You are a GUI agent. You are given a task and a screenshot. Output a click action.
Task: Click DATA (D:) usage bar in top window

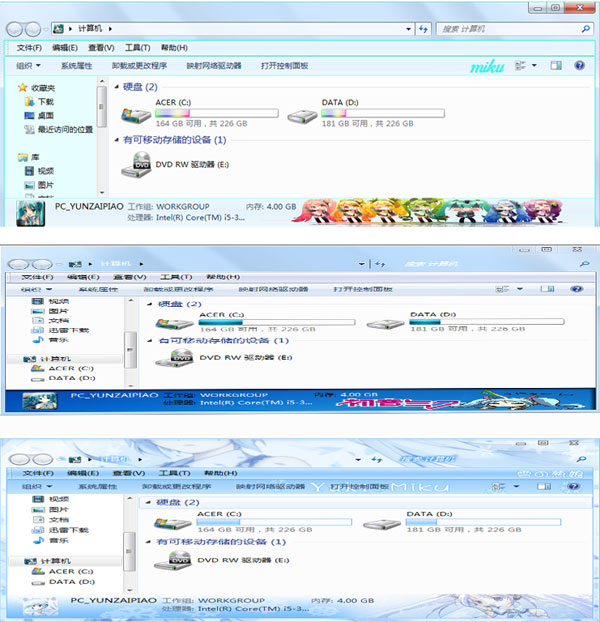pos(383,113)
